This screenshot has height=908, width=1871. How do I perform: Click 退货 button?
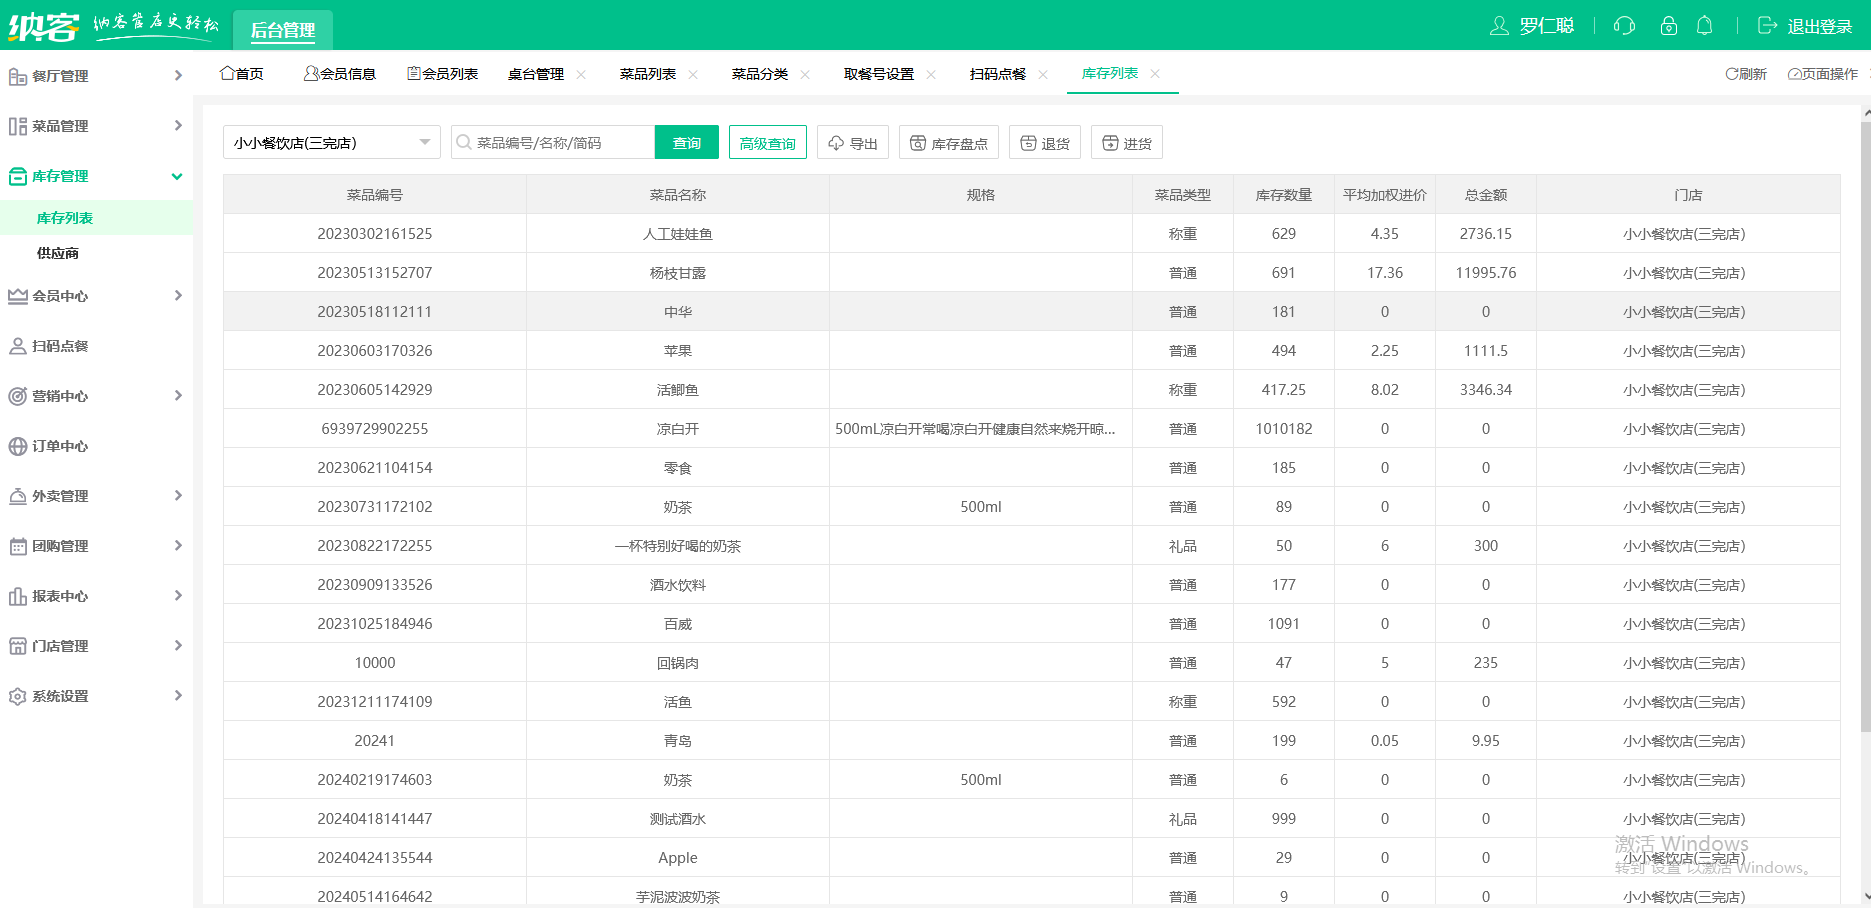[1045, 143]
